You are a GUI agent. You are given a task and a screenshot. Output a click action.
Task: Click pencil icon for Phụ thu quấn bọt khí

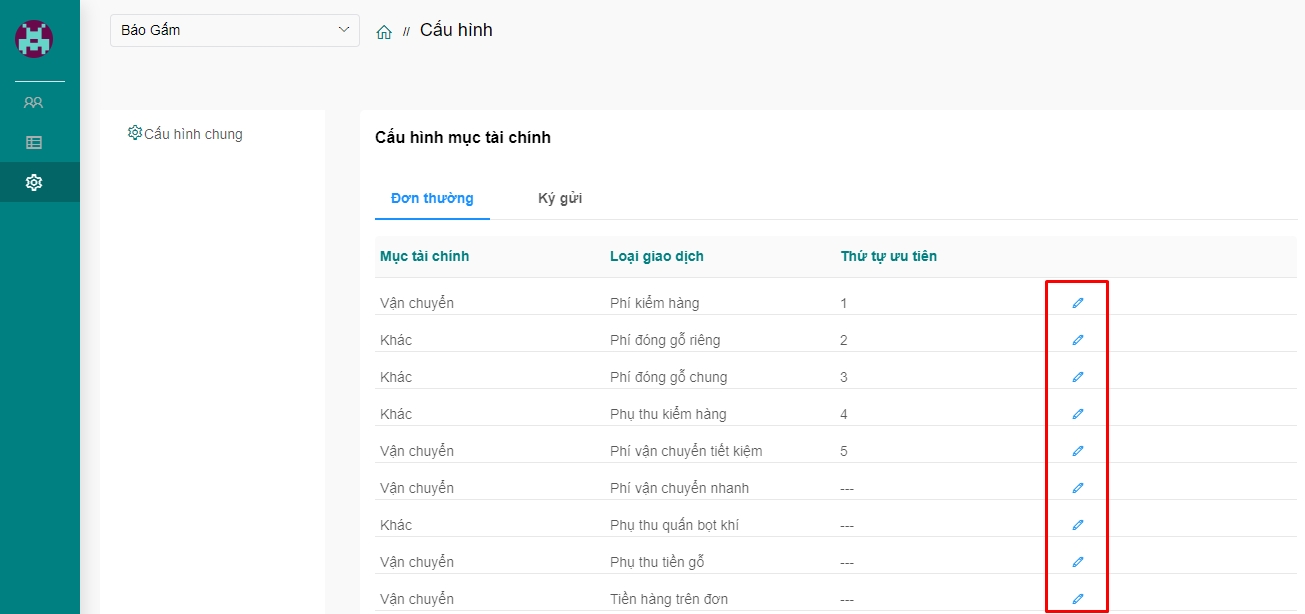coord(1077,525)
